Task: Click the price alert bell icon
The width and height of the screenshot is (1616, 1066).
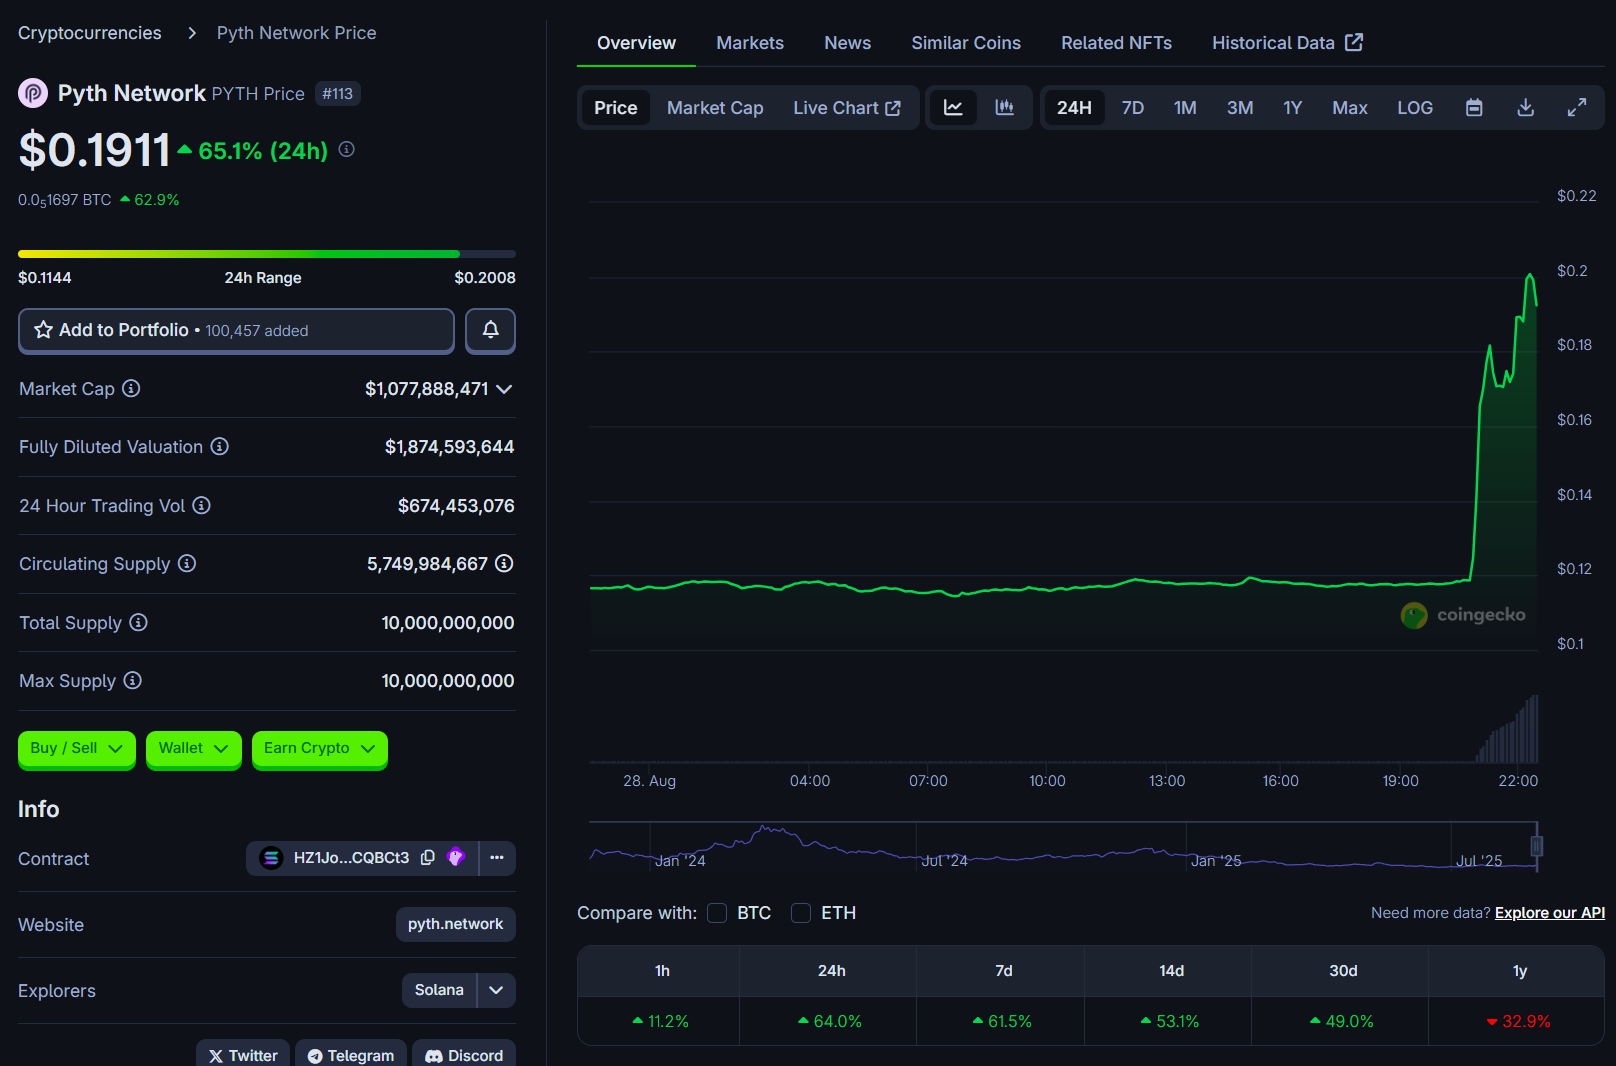Action: click(x=490, y=330)
